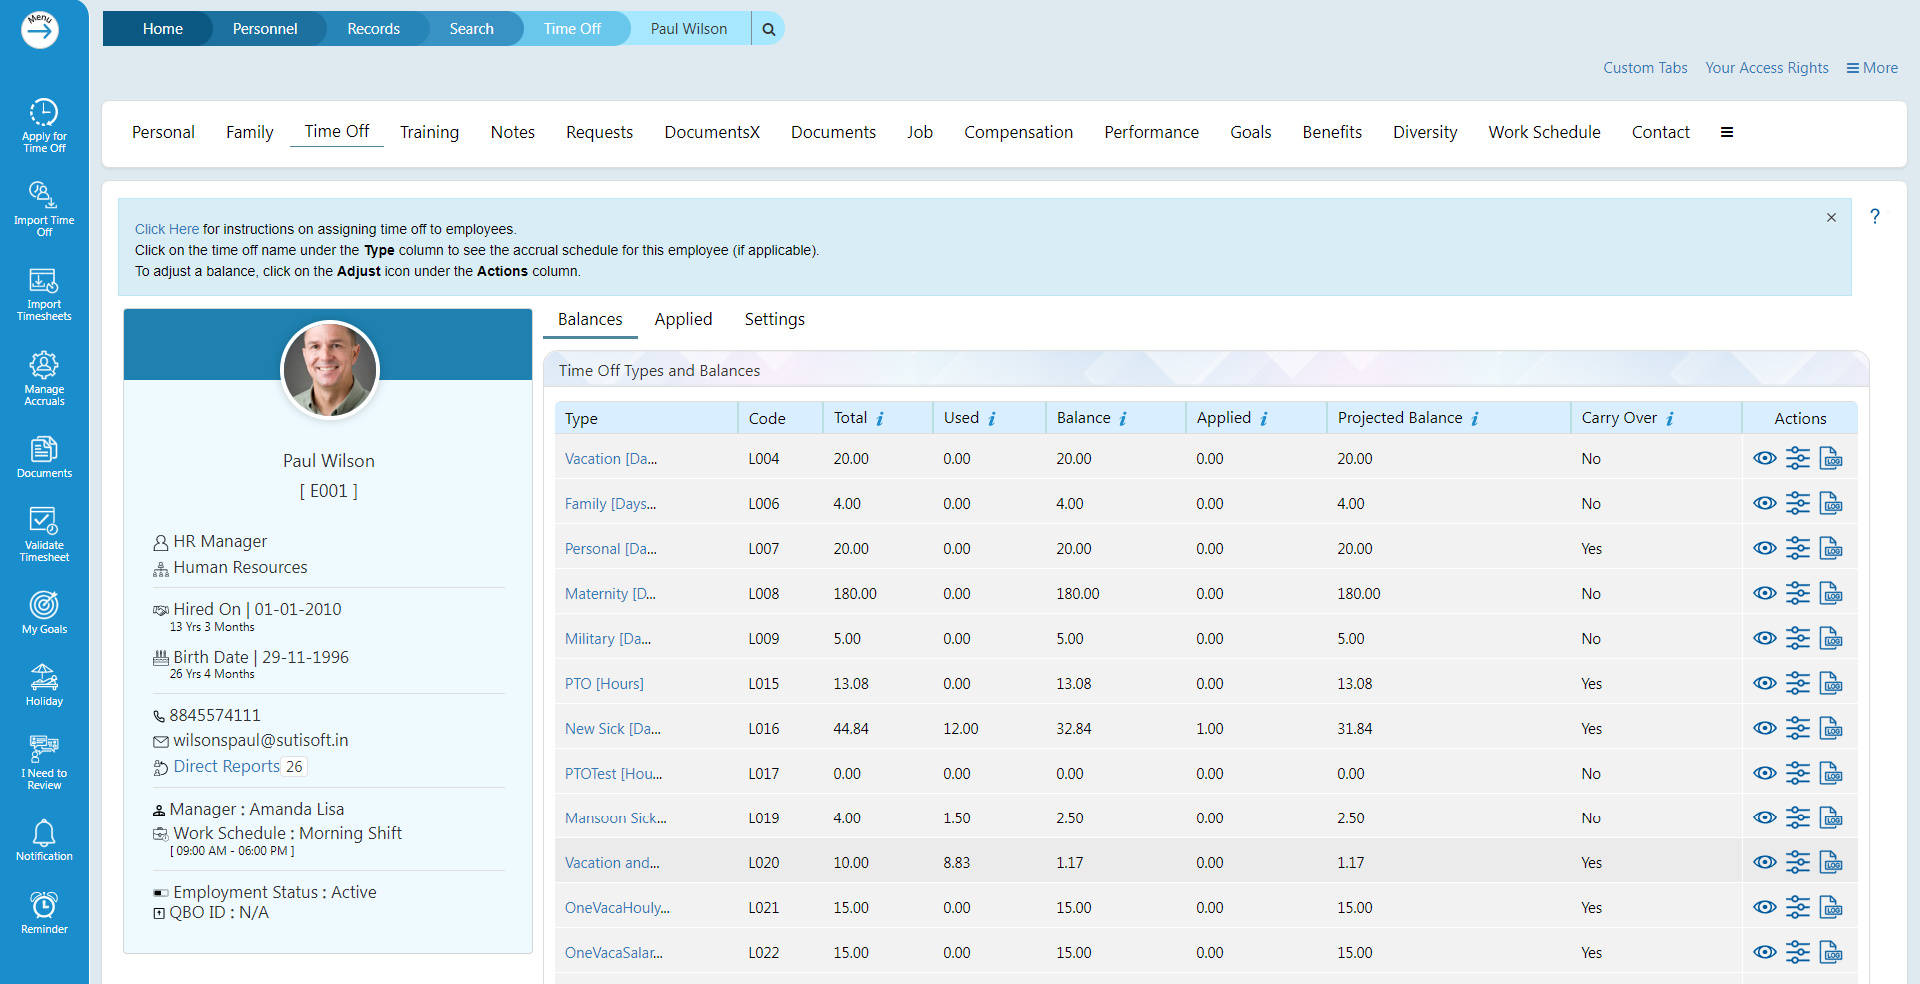Click the info icon beside Projected Balance header
This screenshot has height=984, width=1920.
pyautogui.click(x=1475, y=419)
